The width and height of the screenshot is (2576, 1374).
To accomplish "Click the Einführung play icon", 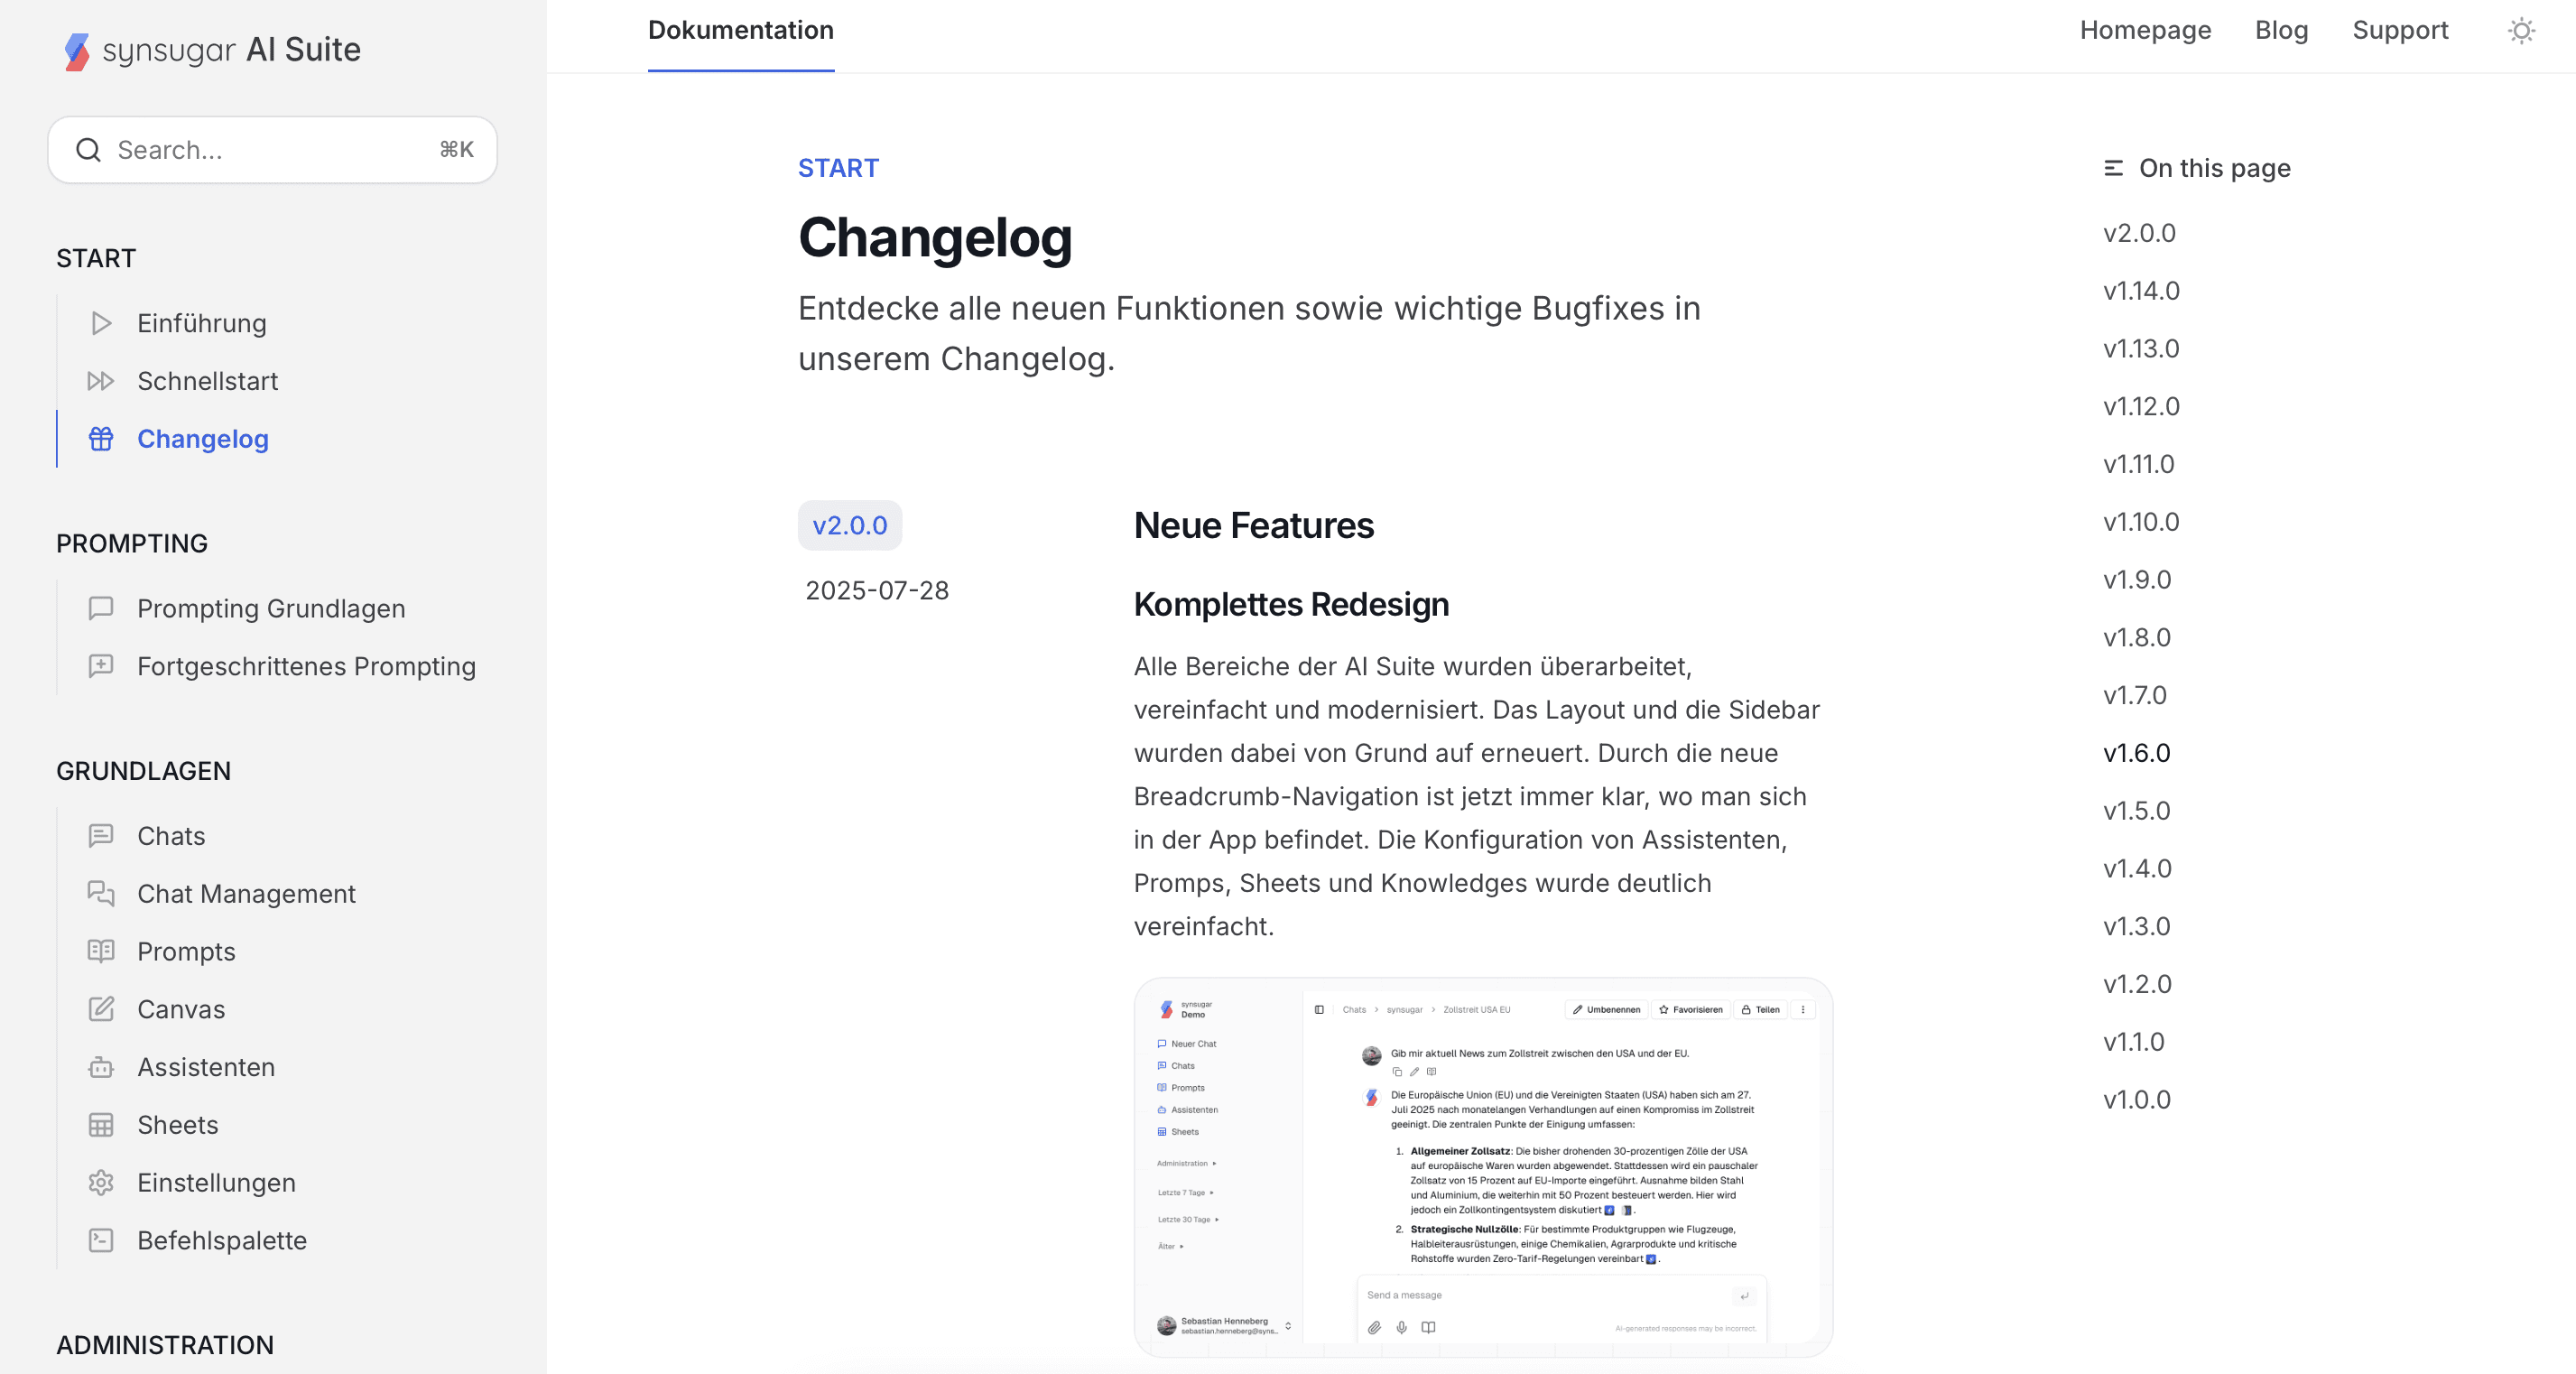I will click(101, 323).
